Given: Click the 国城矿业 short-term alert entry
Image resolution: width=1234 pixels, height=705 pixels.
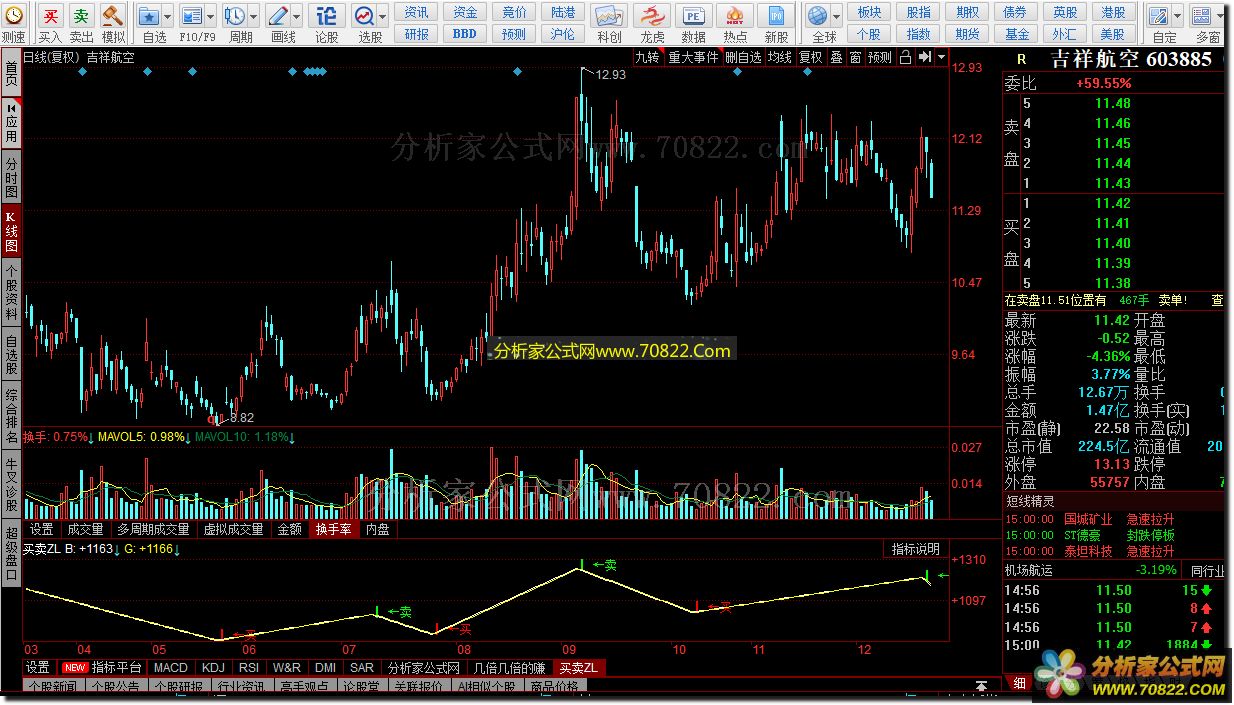Looking at the screenshot, I should (1088, 519).
